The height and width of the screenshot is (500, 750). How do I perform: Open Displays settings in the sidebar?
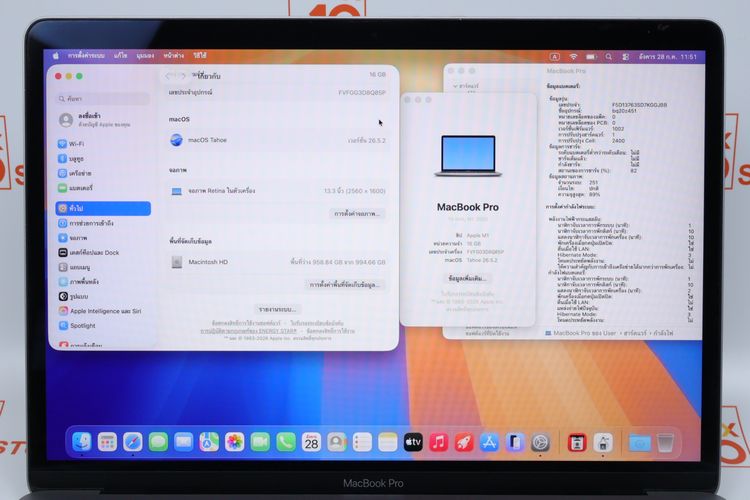[x=73, y=238]
